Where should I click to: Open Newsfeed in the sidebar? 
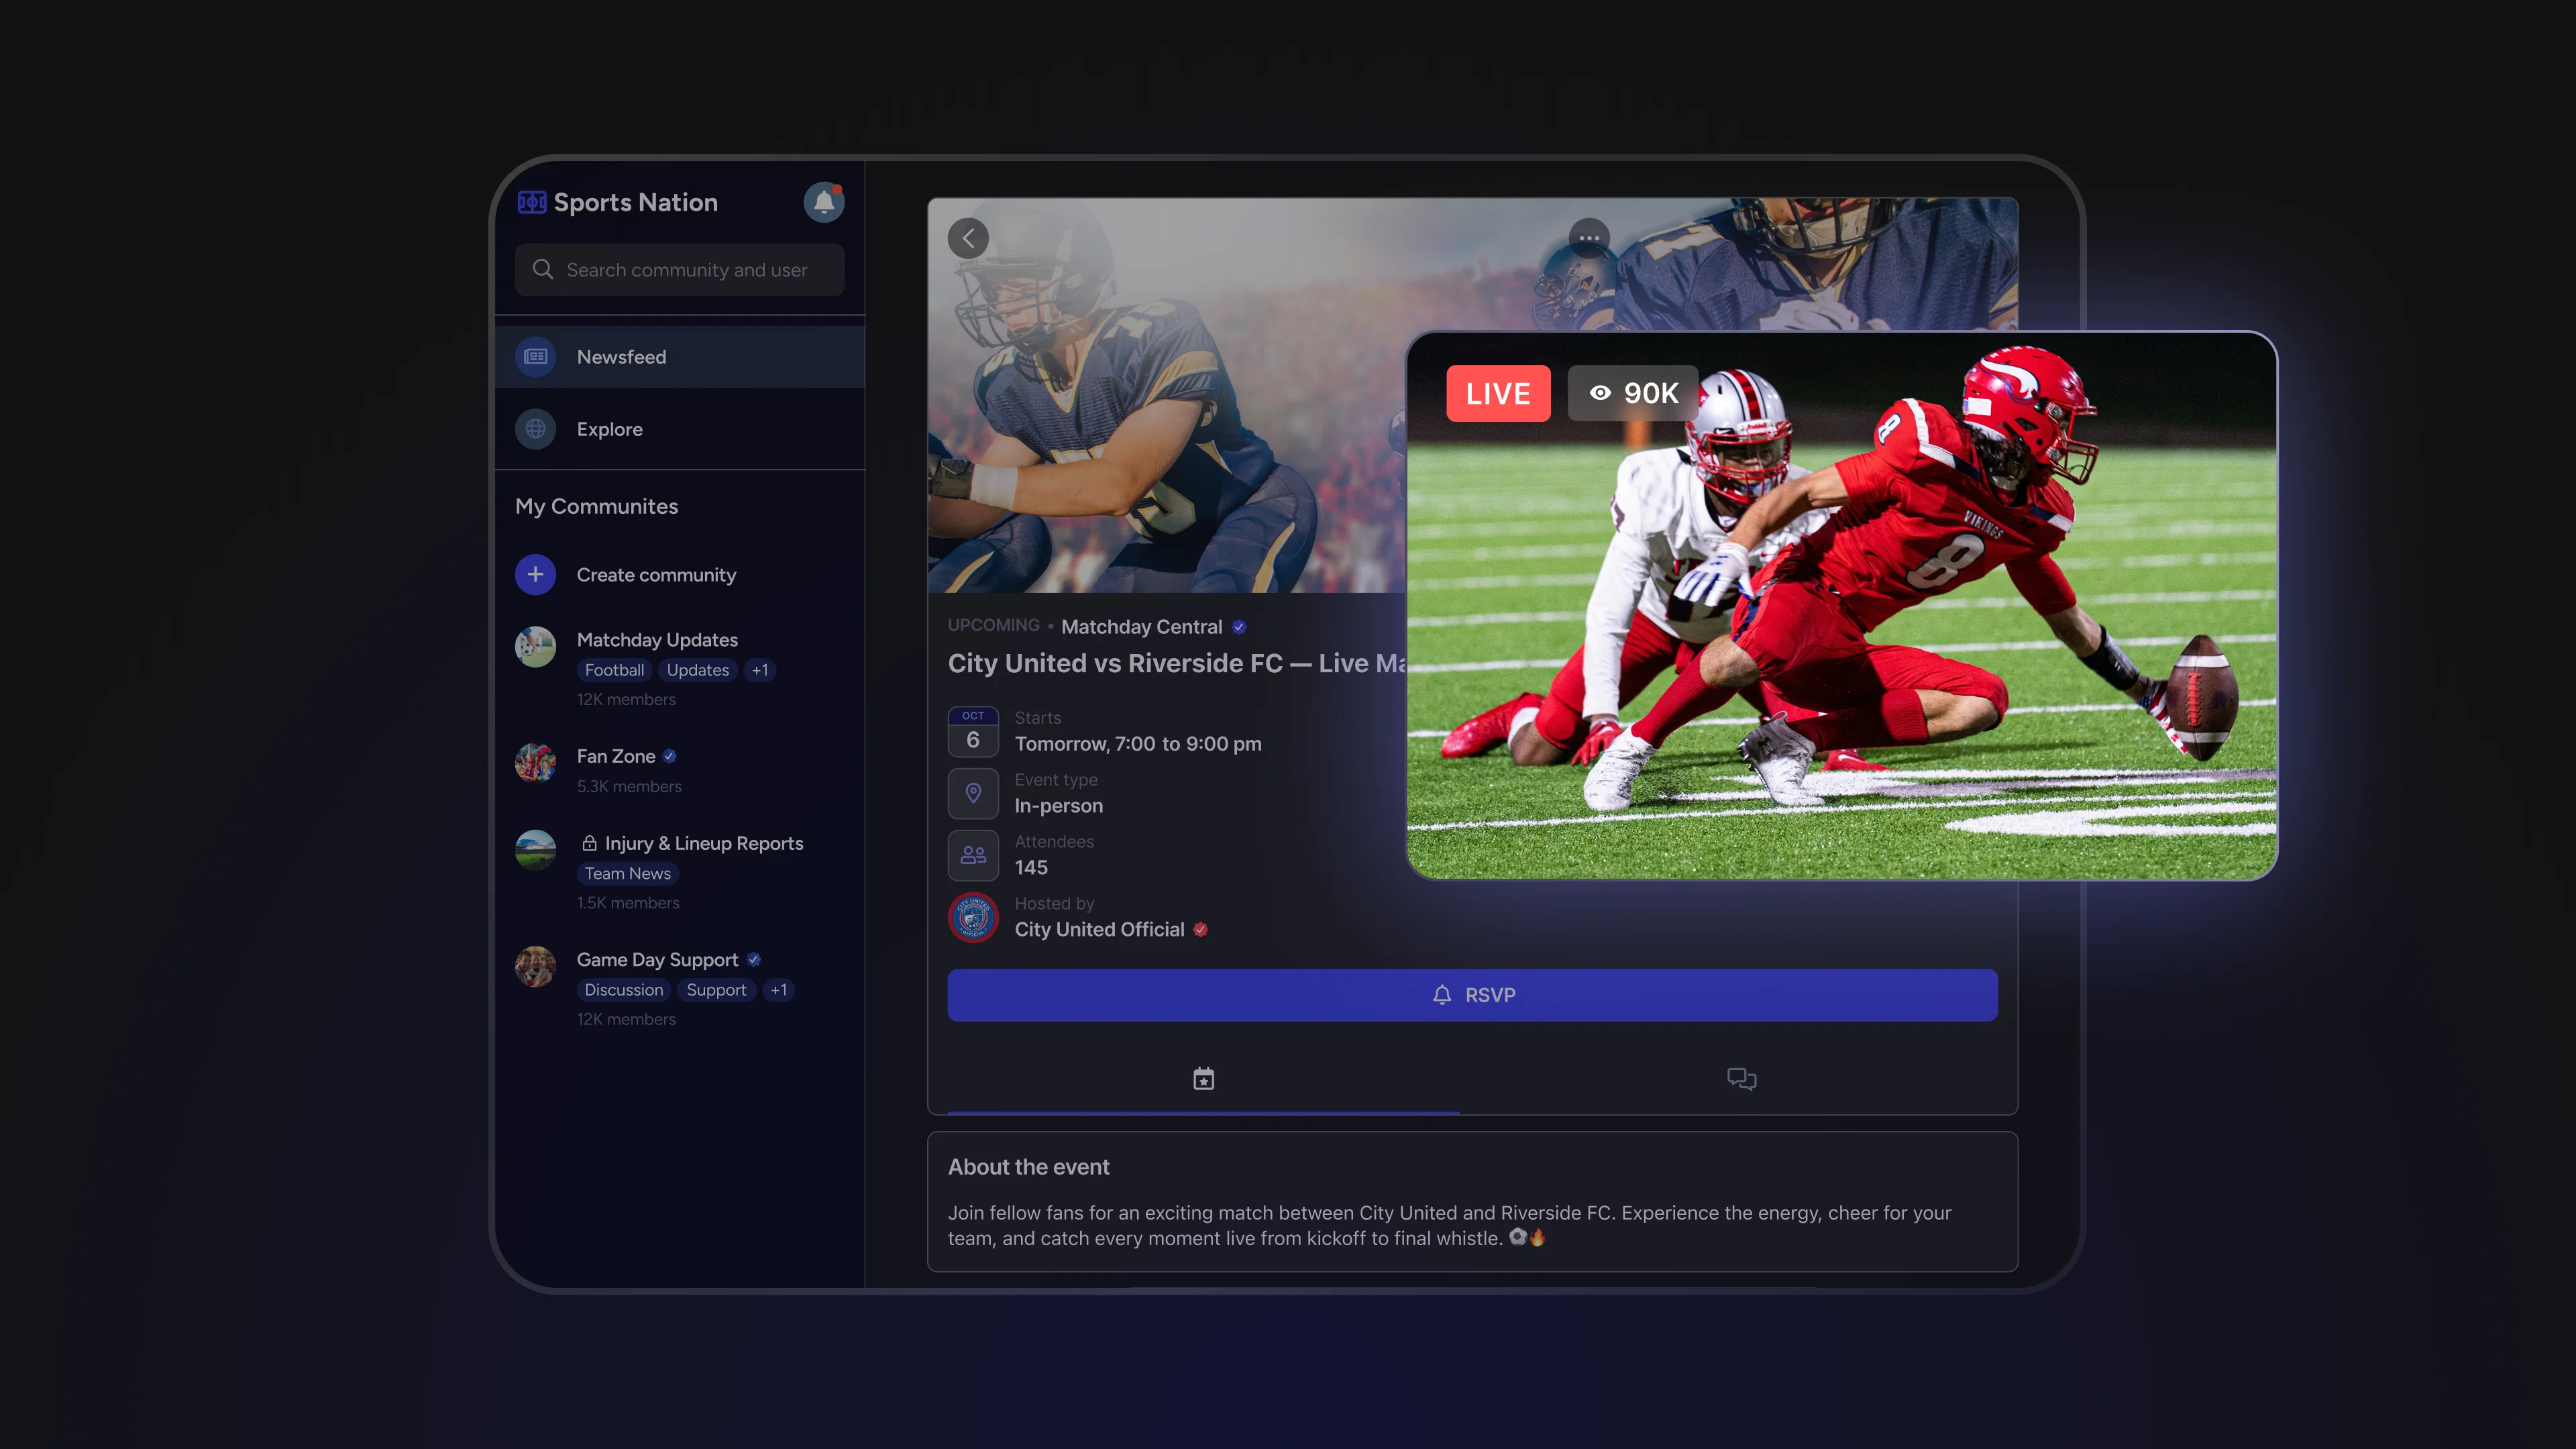621,357
